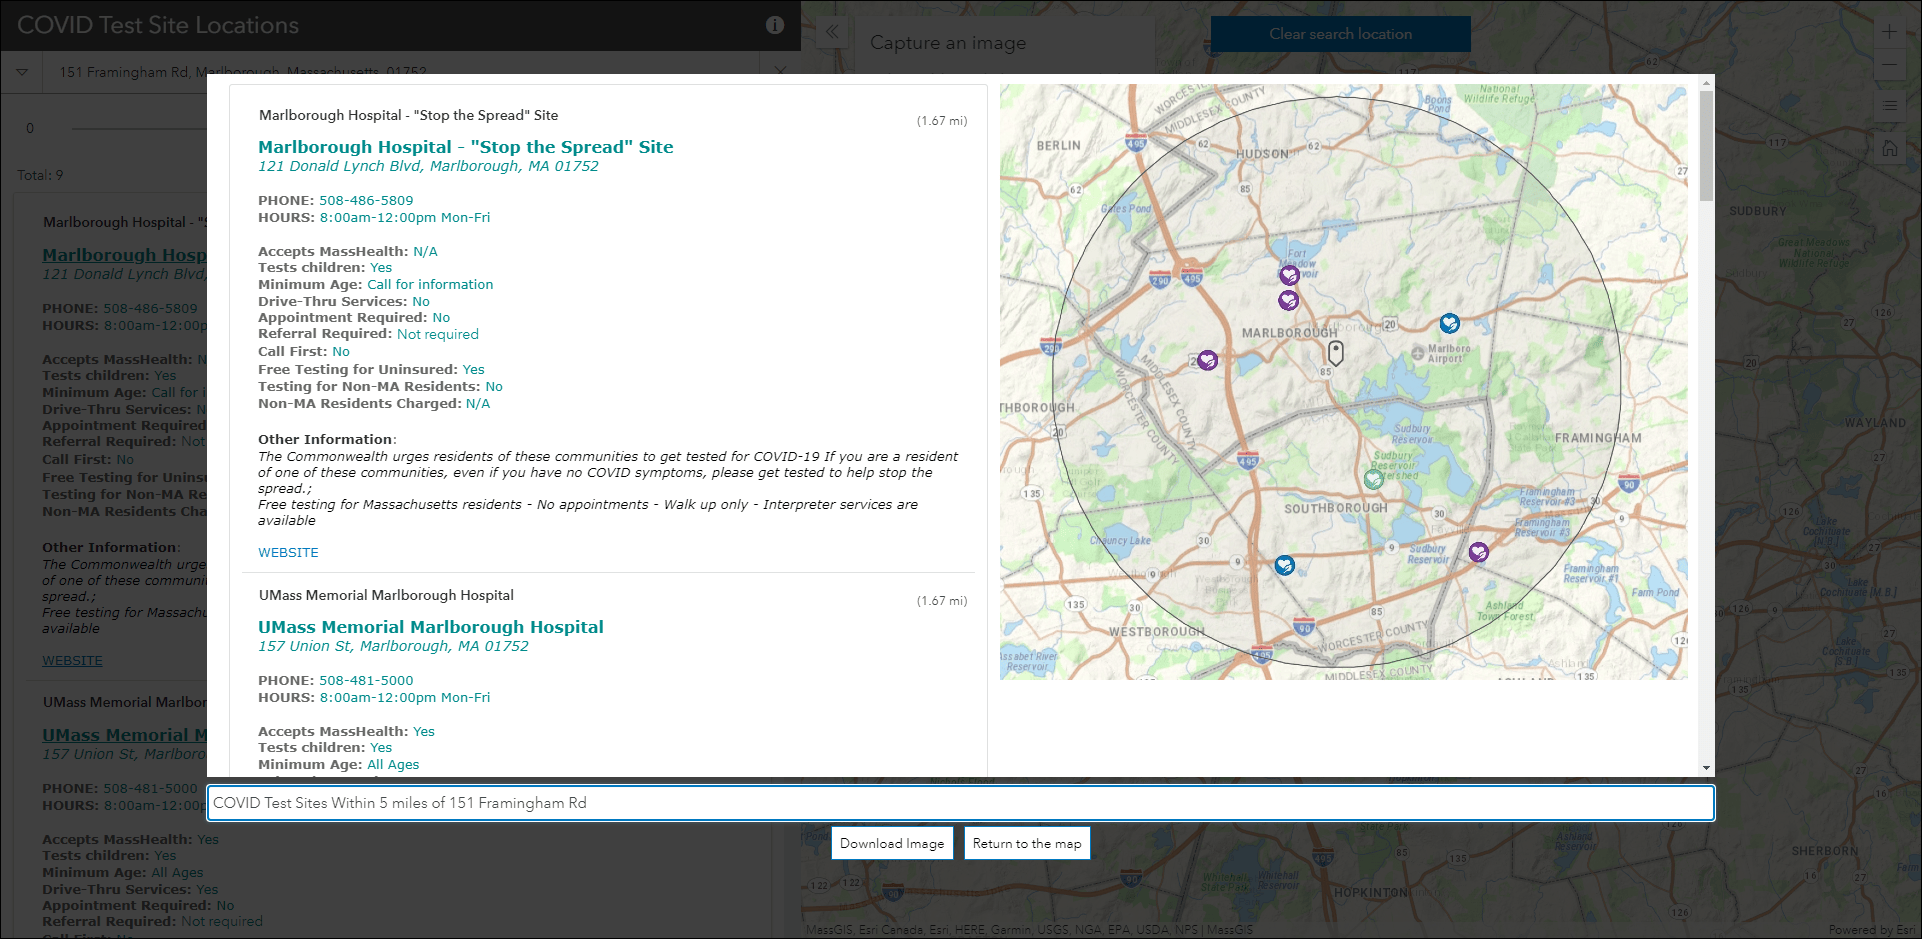Open the UMass Memorial link in background side panel
The width and height of the screenshot is (1922, 939).
[124, 735]
